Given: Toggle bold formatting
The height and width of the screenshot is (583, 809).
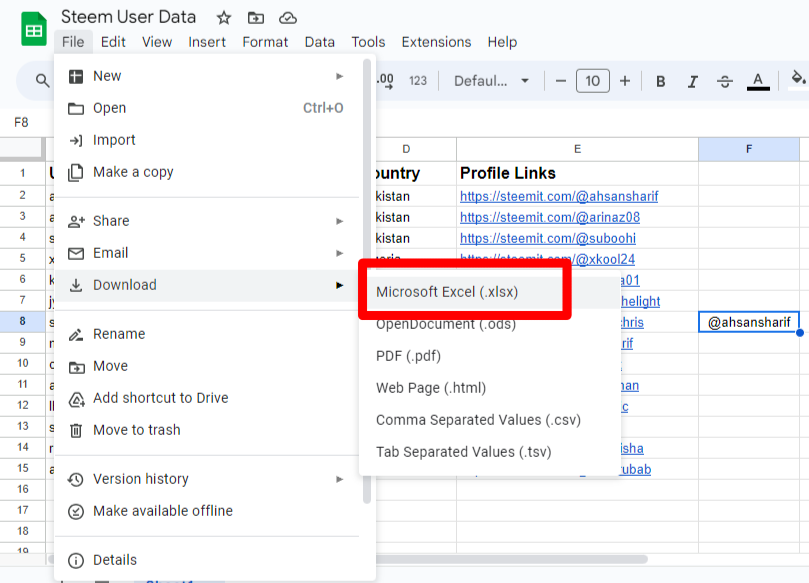Looking at the screenshot, I should click(x=660, y=81).
